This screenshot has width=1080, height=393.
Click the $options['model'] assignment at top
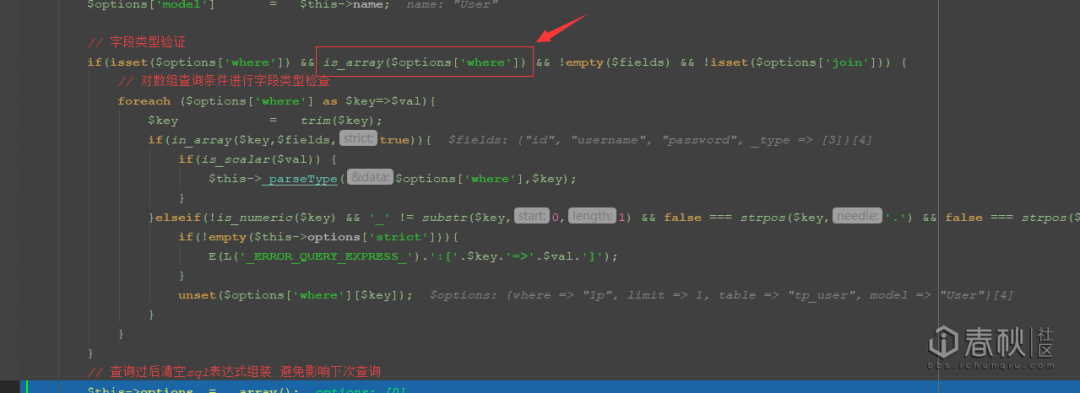pyautogui.click(x=238, y=4)
